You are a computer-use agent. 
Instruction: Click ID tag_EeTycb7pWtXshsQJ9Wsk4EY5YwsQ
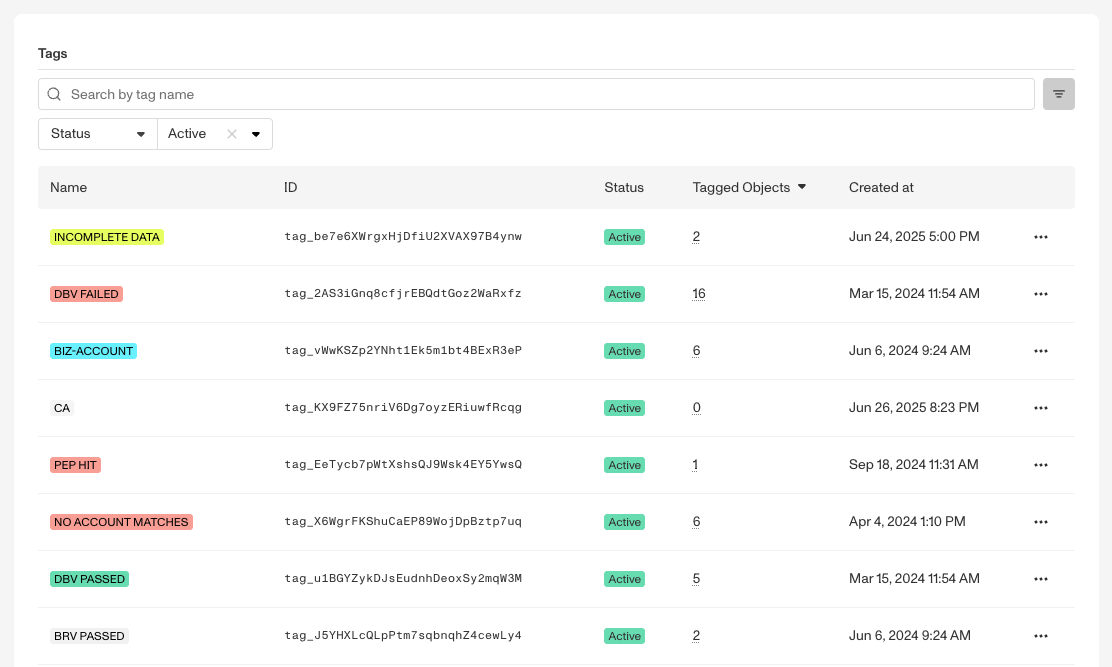click(x=403, y=465)
